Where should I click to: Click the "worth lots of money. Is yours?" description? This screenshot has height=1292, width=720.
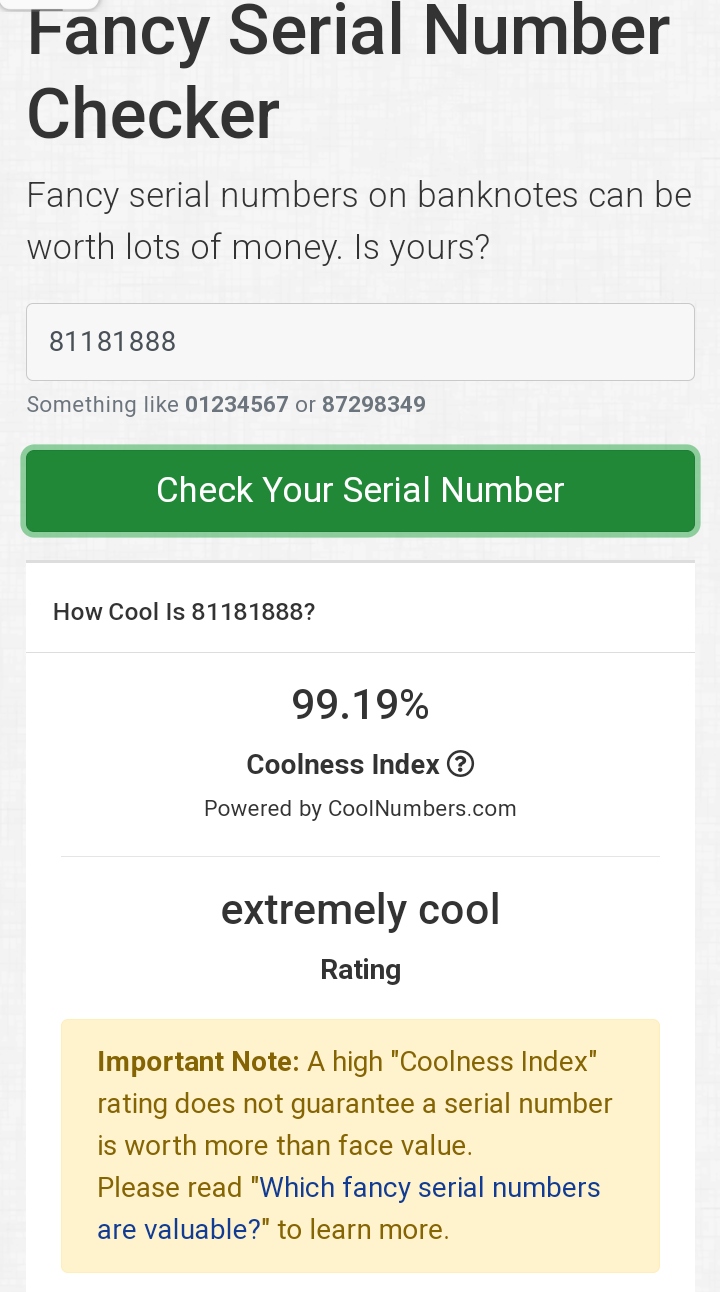coord(258,247)
